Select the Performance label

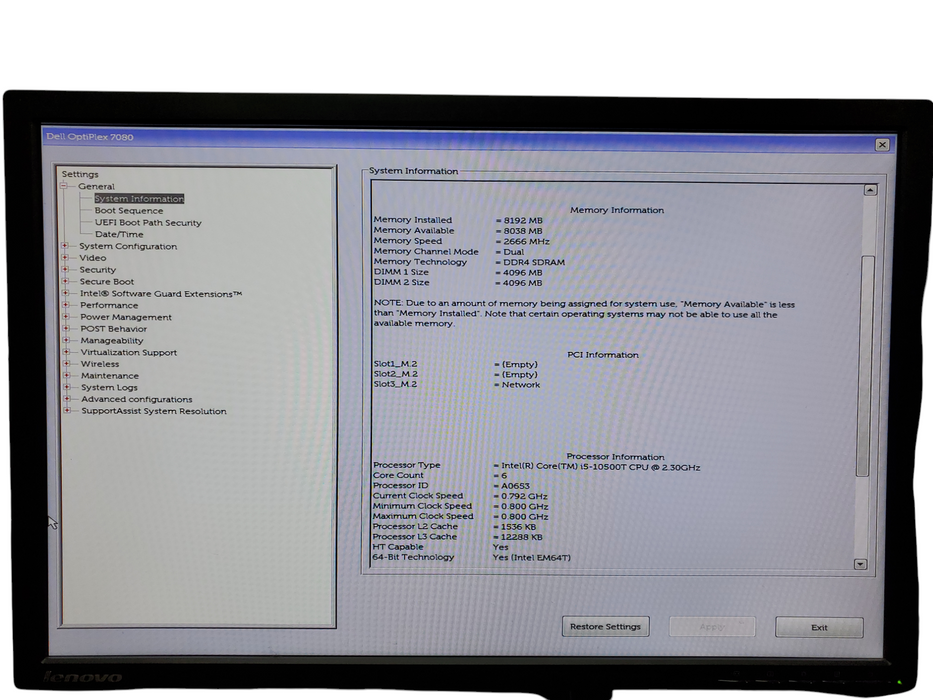click(x=109, y=305)
